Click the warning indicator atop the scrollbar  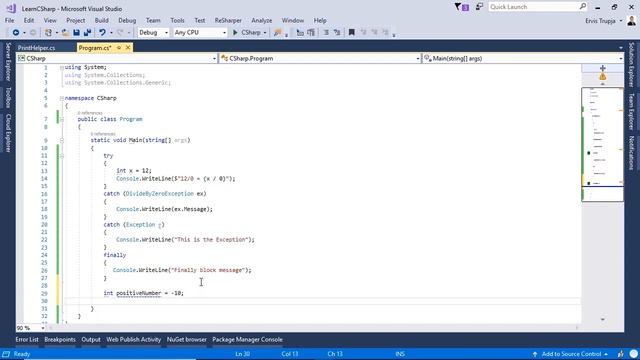602,77
